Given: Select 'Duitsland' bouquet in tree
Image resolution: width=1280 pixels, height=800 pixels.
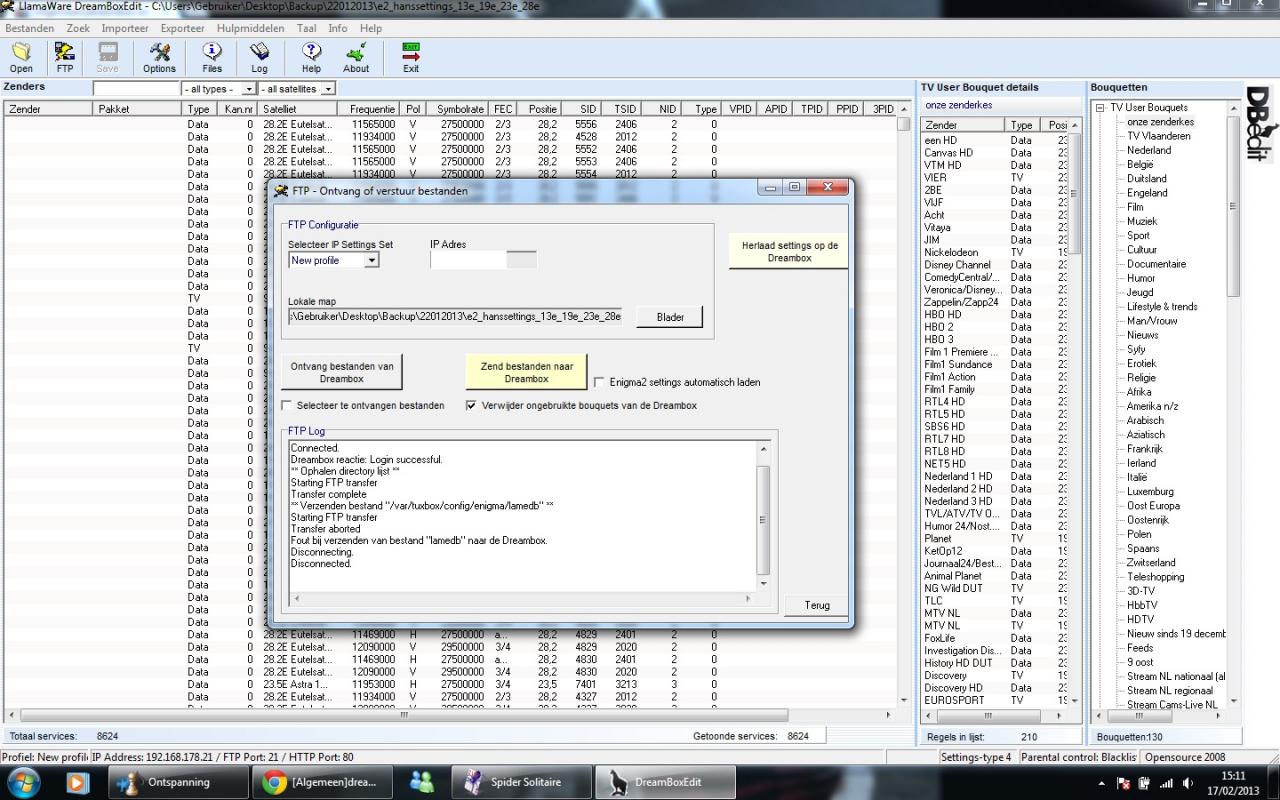Looking at the screenshot, I should click(x=1146, y=179).
